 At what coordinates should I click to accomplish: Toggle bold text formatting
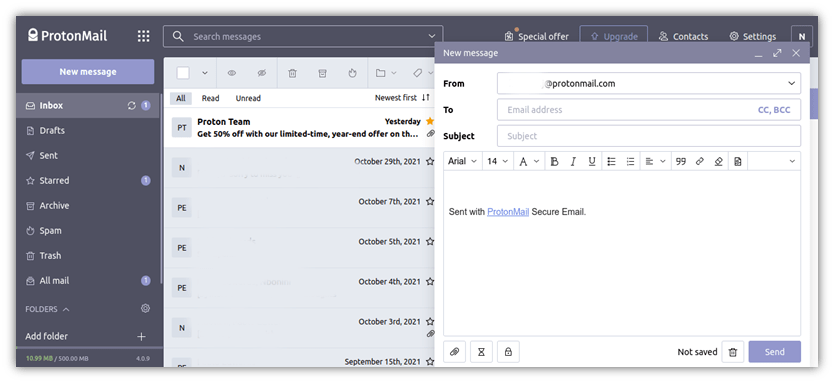pos(554,161)
